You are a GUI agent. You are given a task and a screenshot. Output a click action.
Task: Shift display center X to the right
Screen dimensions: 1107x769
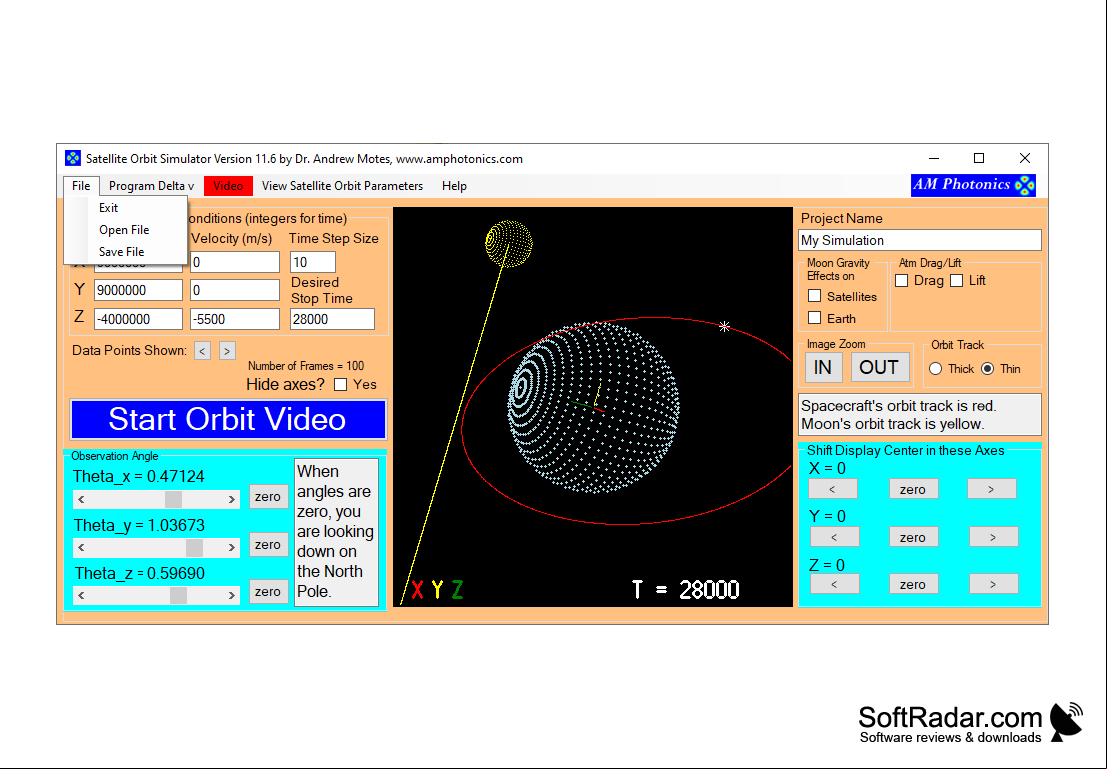[x=992, y=489]
